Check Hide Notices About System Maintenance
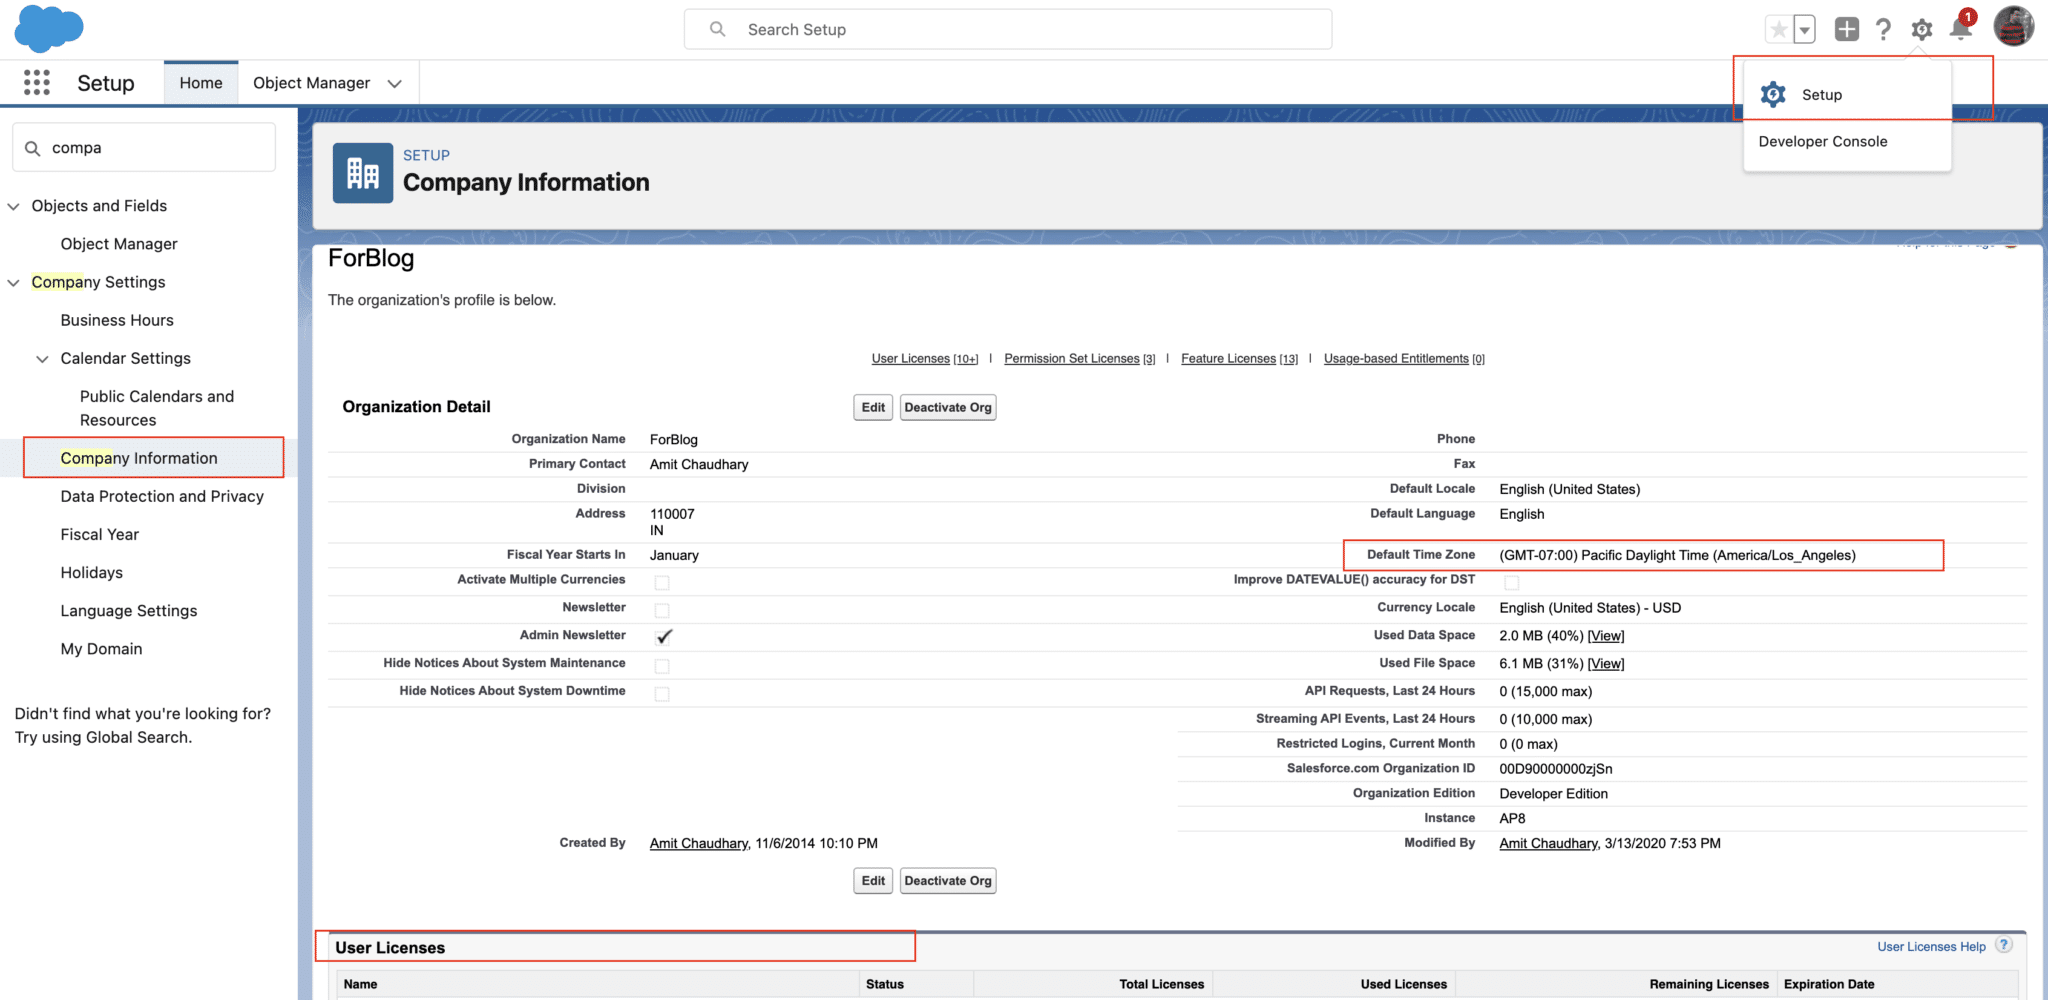The width and height of the screenshot is (2048, 1000). 662,663
